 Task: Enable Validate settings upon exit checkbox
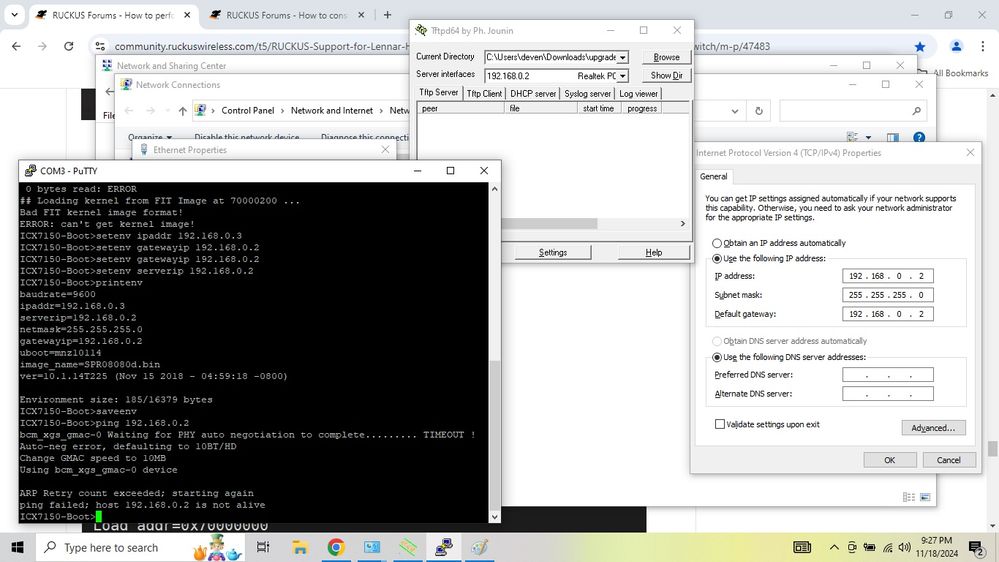point(720,424)
